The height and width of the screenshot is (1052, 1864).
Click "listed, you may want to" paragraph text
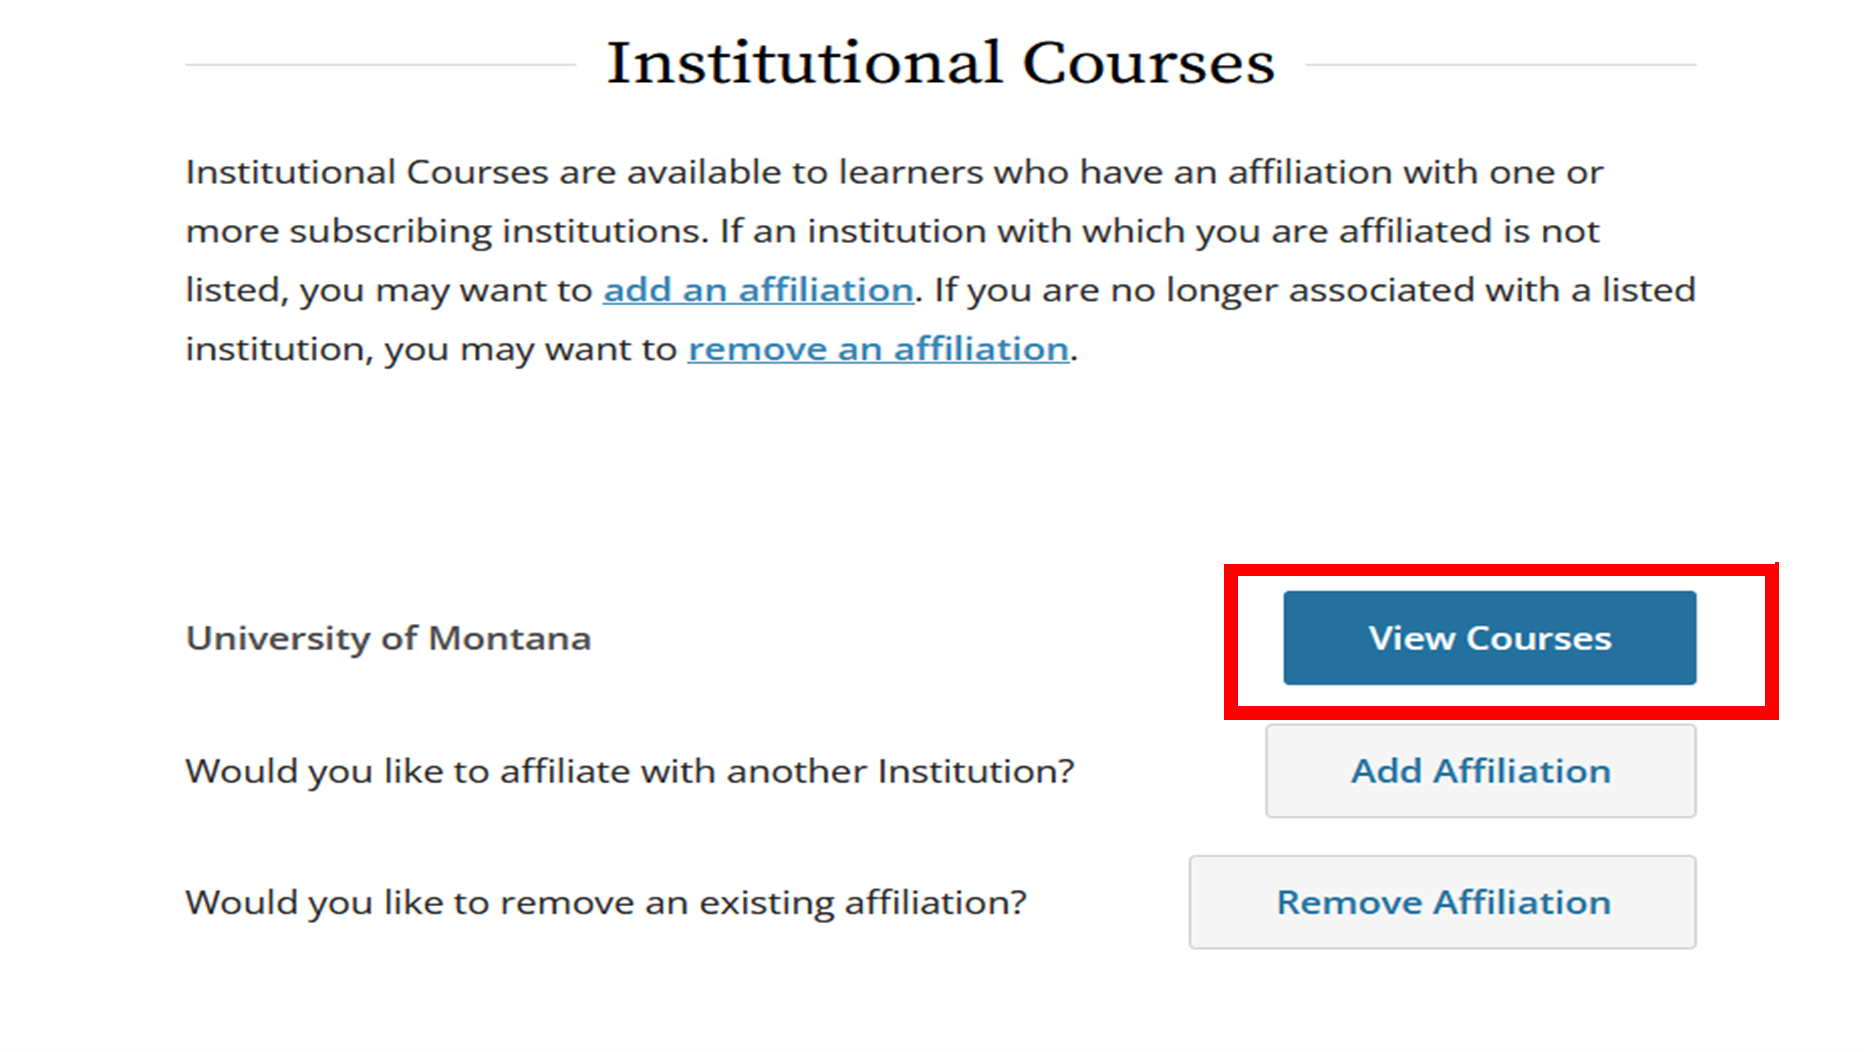click(389, 290)
